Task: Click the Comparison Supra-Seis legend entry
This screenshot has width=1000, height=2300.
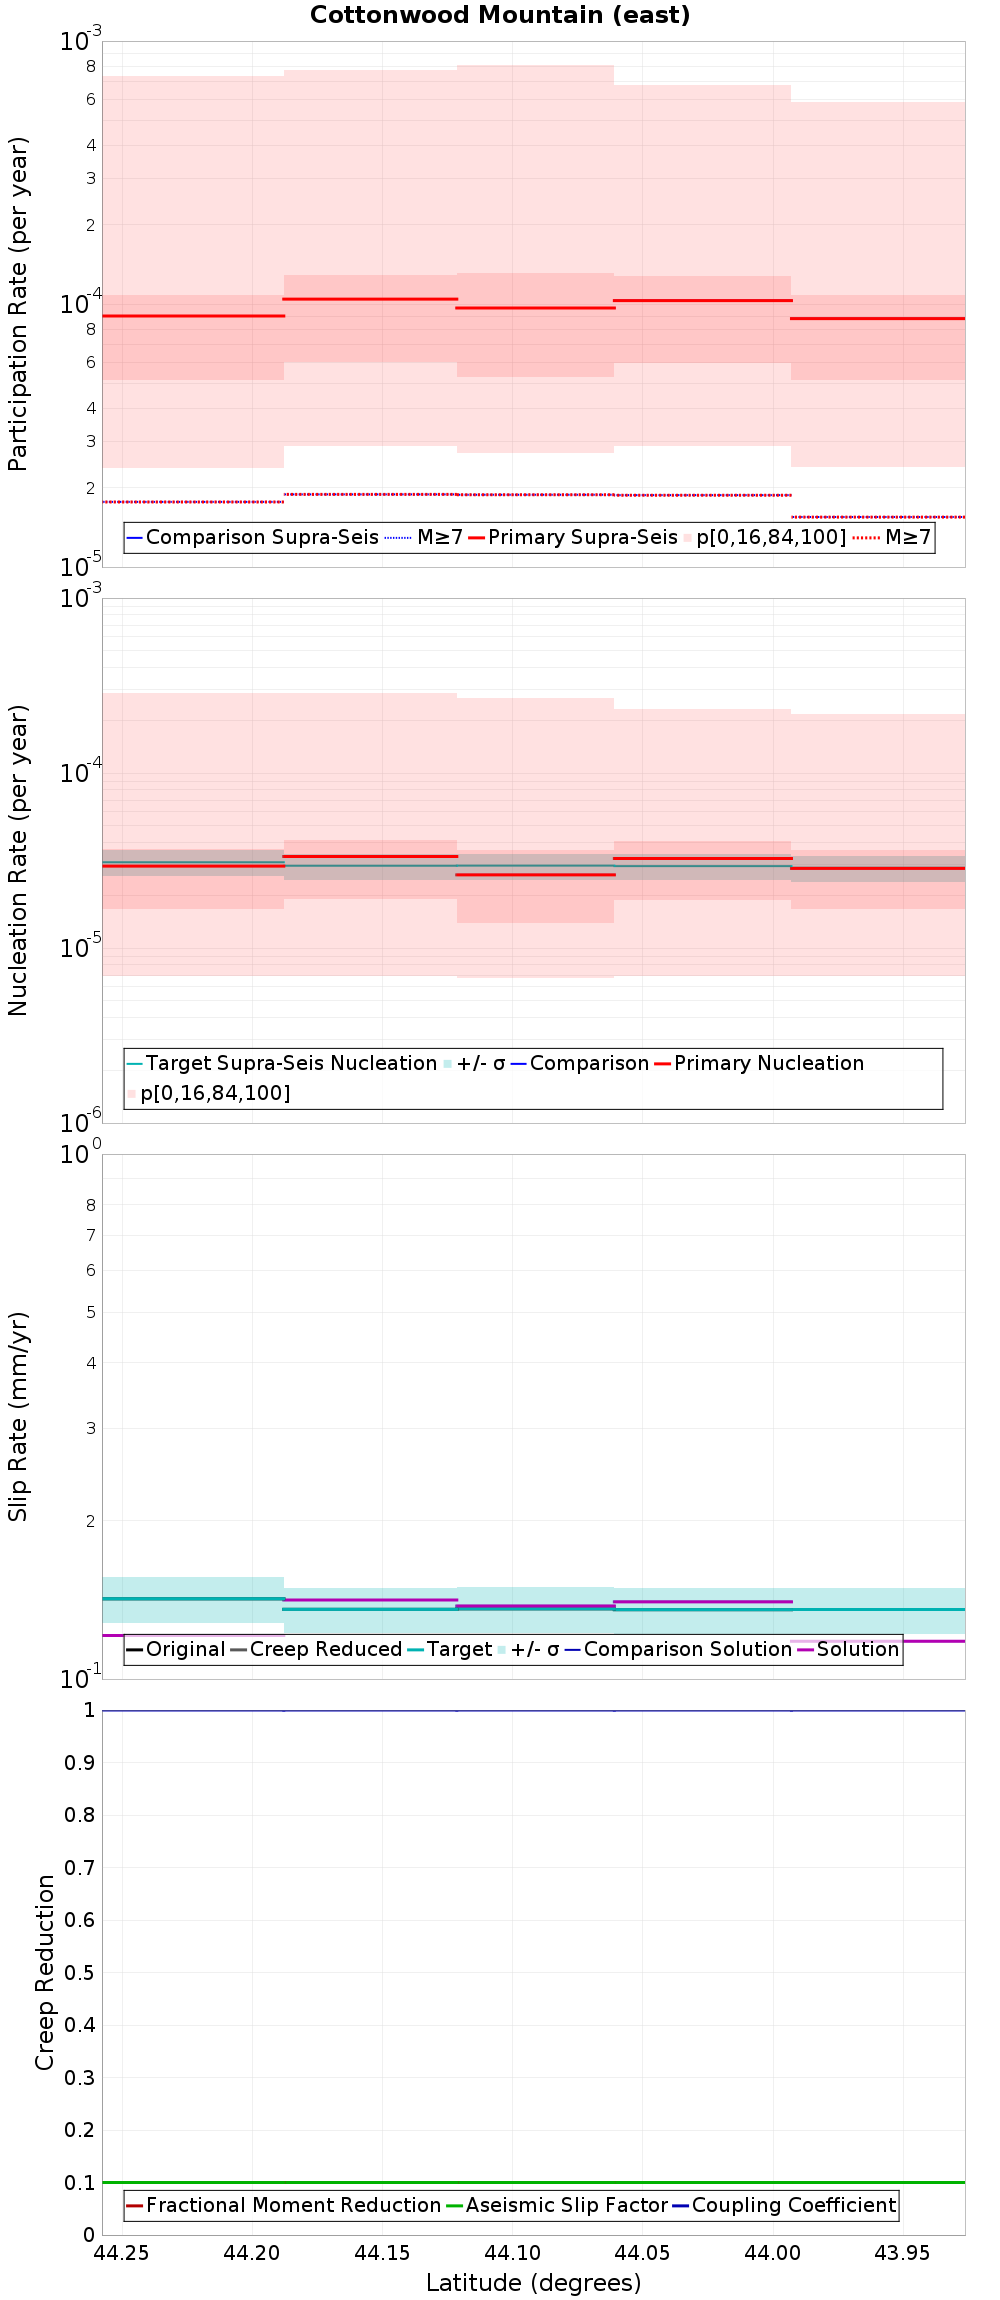Action: (x=253, y=537)
